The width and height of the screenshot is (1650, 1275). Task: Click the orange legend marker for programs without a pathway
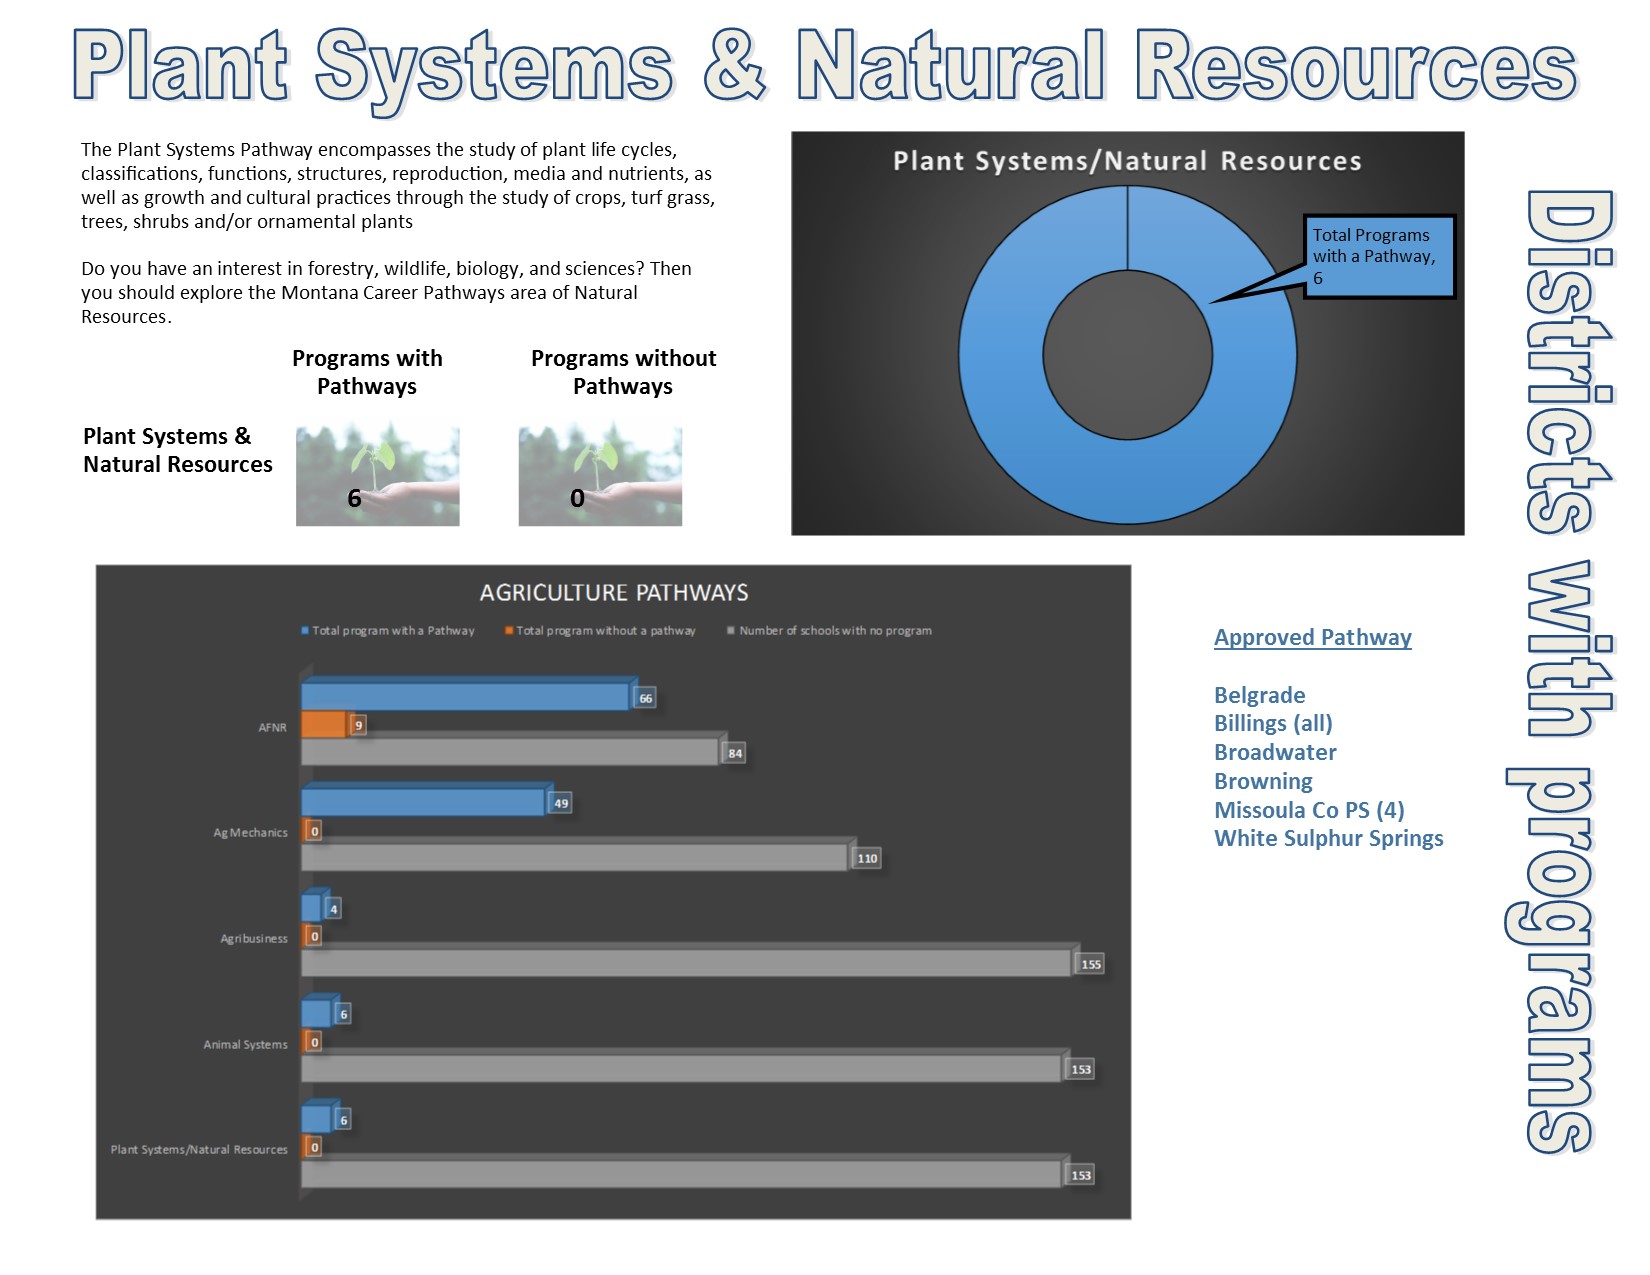(x=509, y=631)
